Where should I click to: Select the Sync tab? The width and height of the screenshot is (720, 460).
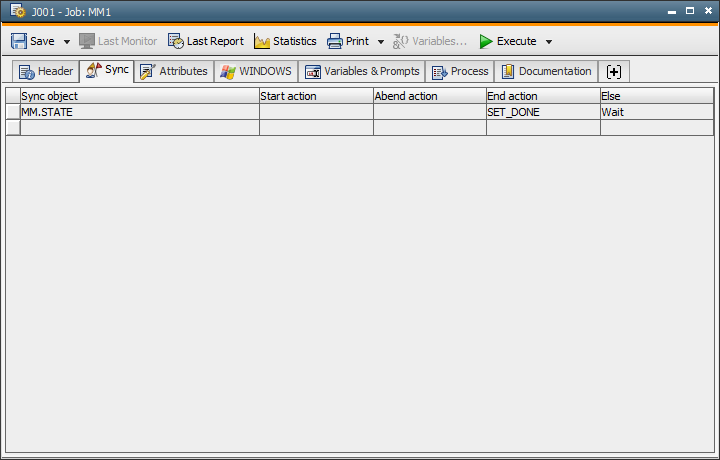(x=107, y=71)
